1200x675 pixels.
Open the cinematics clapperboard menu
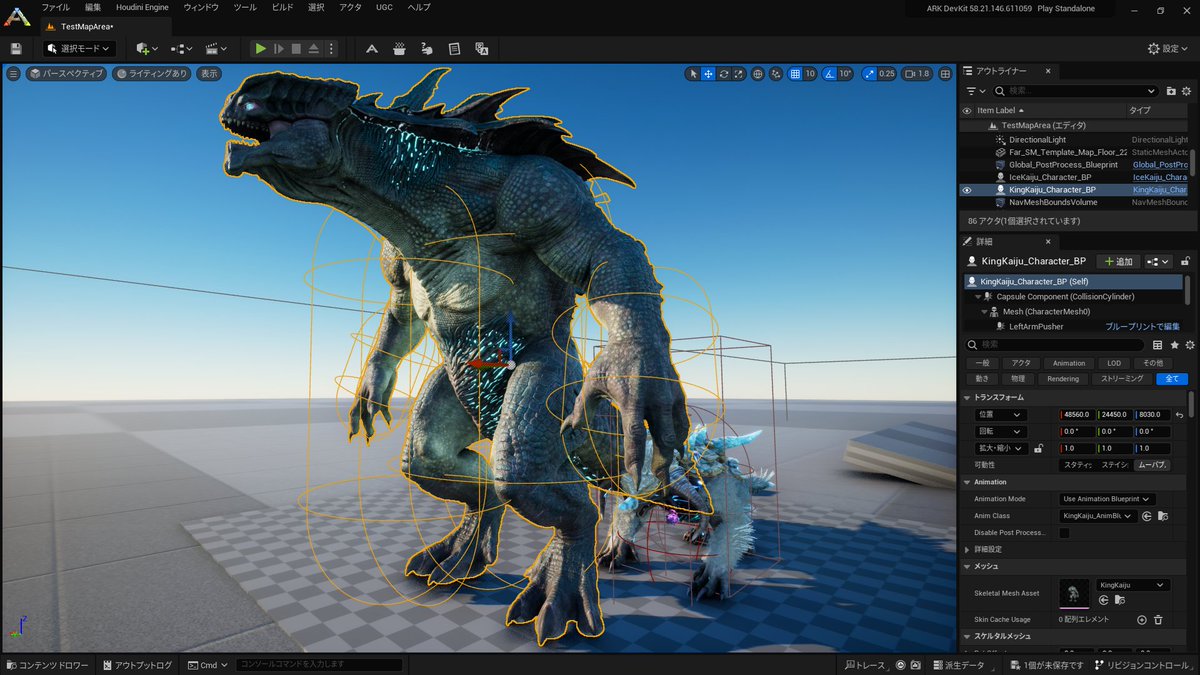216,48
